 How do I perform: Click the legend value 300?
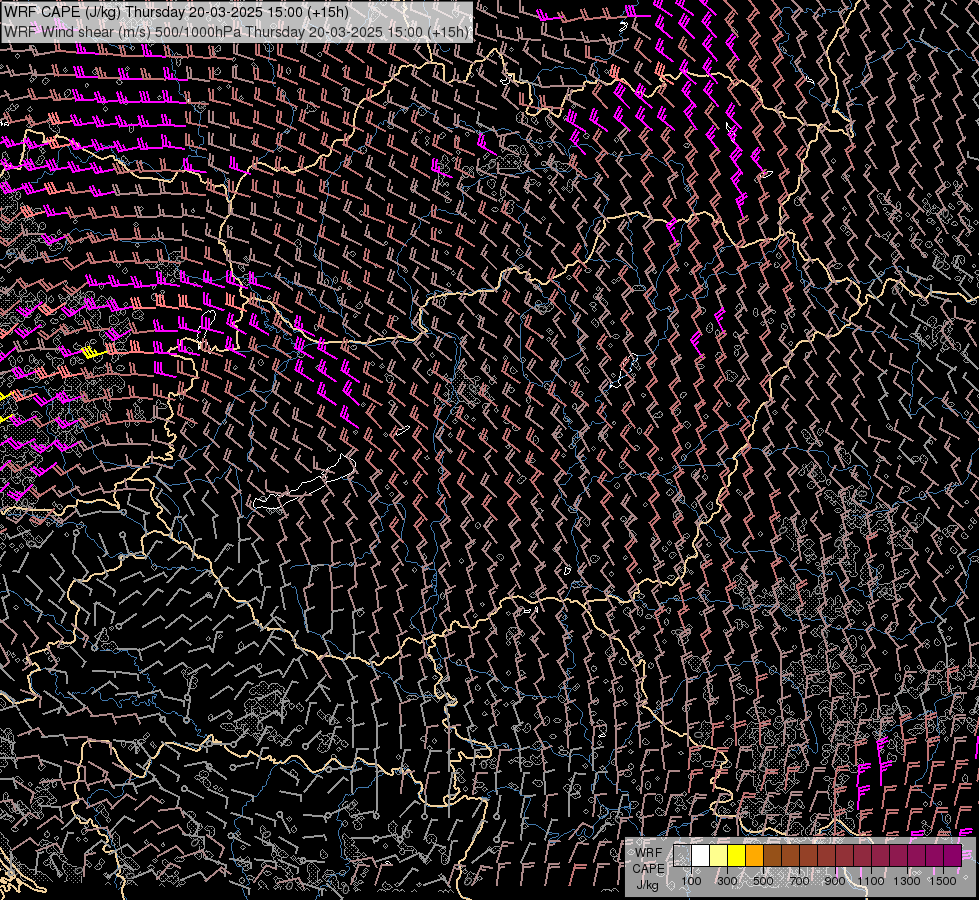[x=727, y=881]
